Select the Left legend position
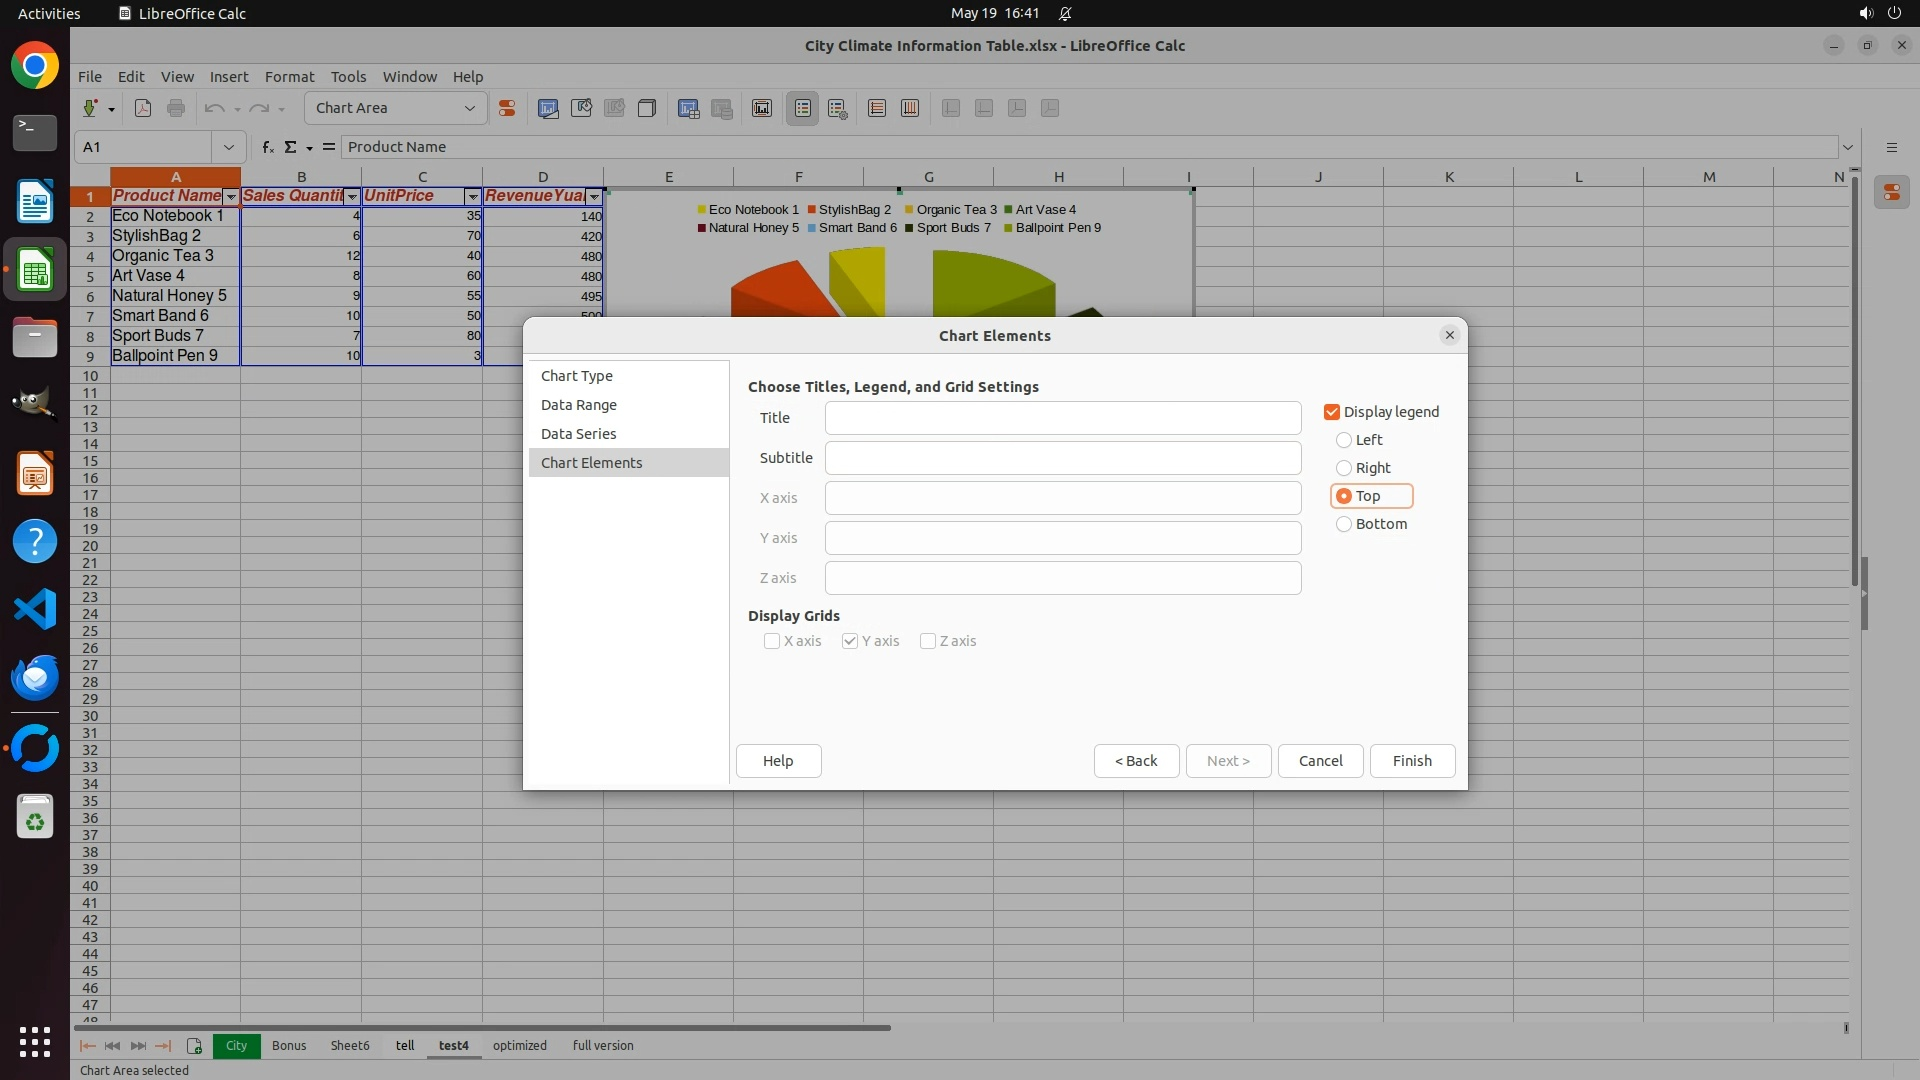The width and height of the screenshot is (1920, 1080). click(1344, 440)
